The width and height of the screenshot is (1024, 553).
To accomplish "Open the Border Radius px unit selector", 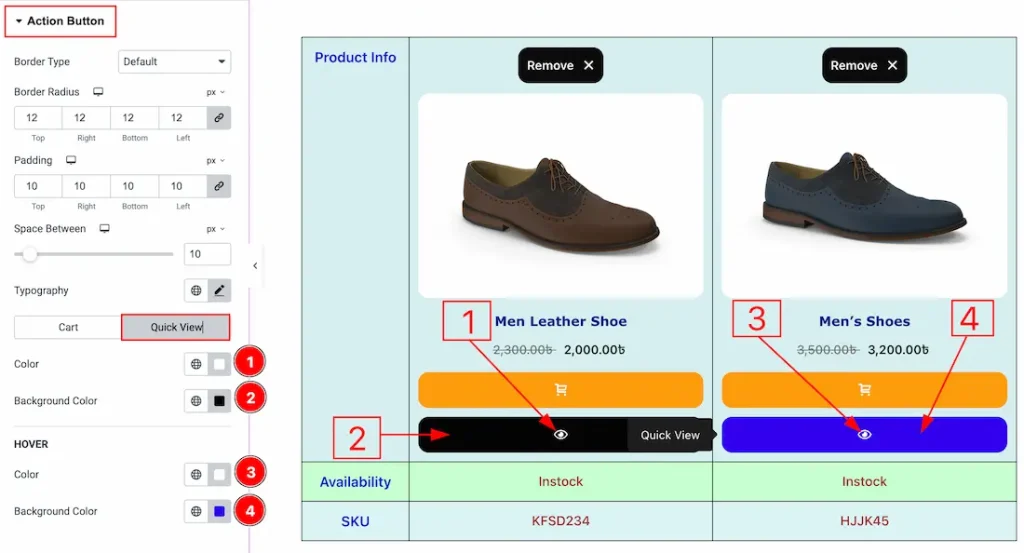I will (x=216, y=92).
